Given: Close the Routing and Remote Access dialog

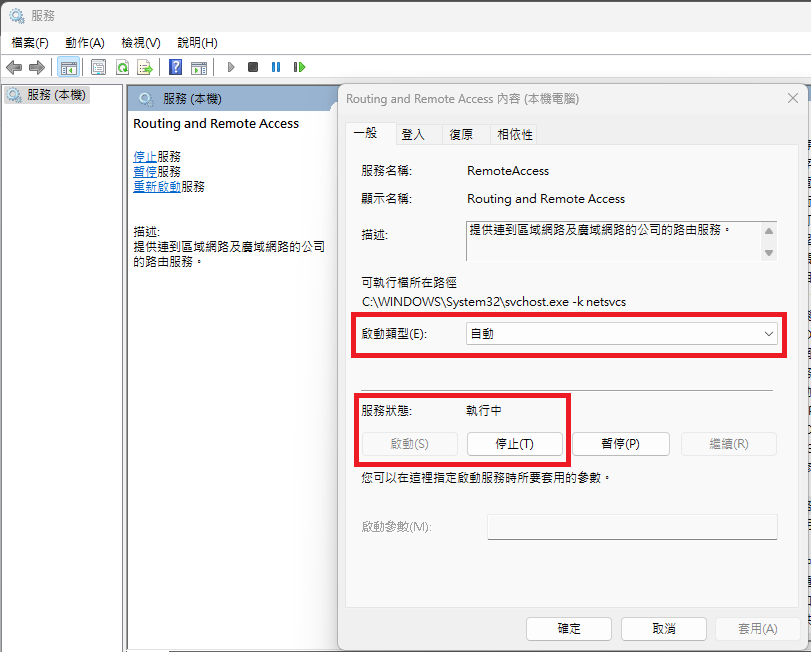Looking at the screenshot, I should pyautogui.click(x=793, y=98).
